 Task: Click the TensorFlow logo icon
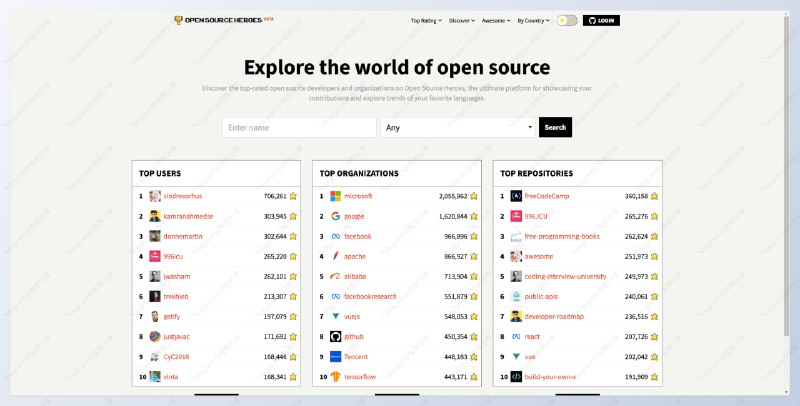(x=336, y=377)
